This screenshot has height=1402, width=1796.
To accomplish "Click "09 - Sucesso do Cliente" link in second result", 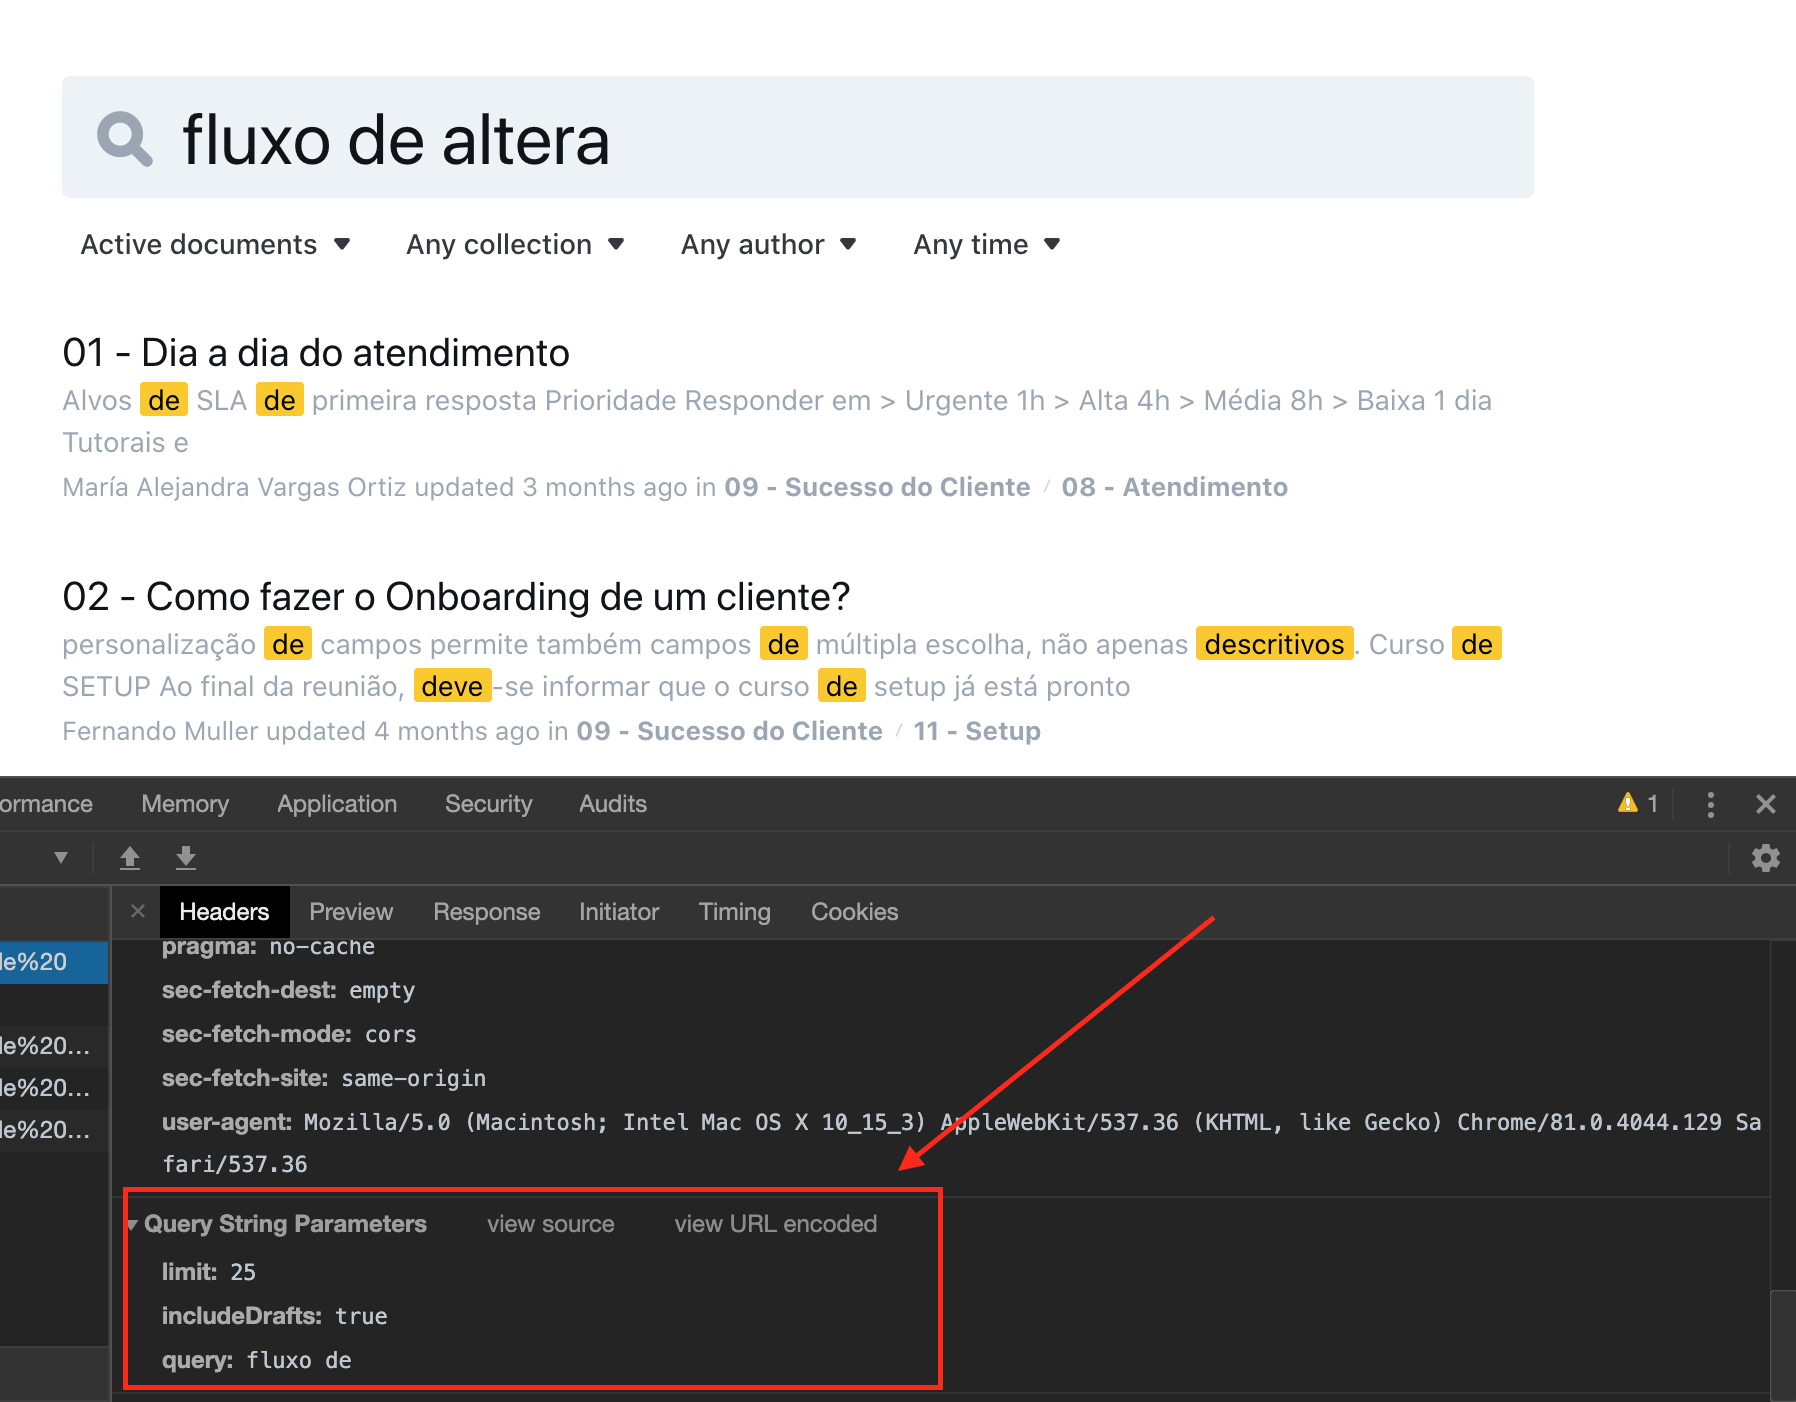I will [729, 731].
